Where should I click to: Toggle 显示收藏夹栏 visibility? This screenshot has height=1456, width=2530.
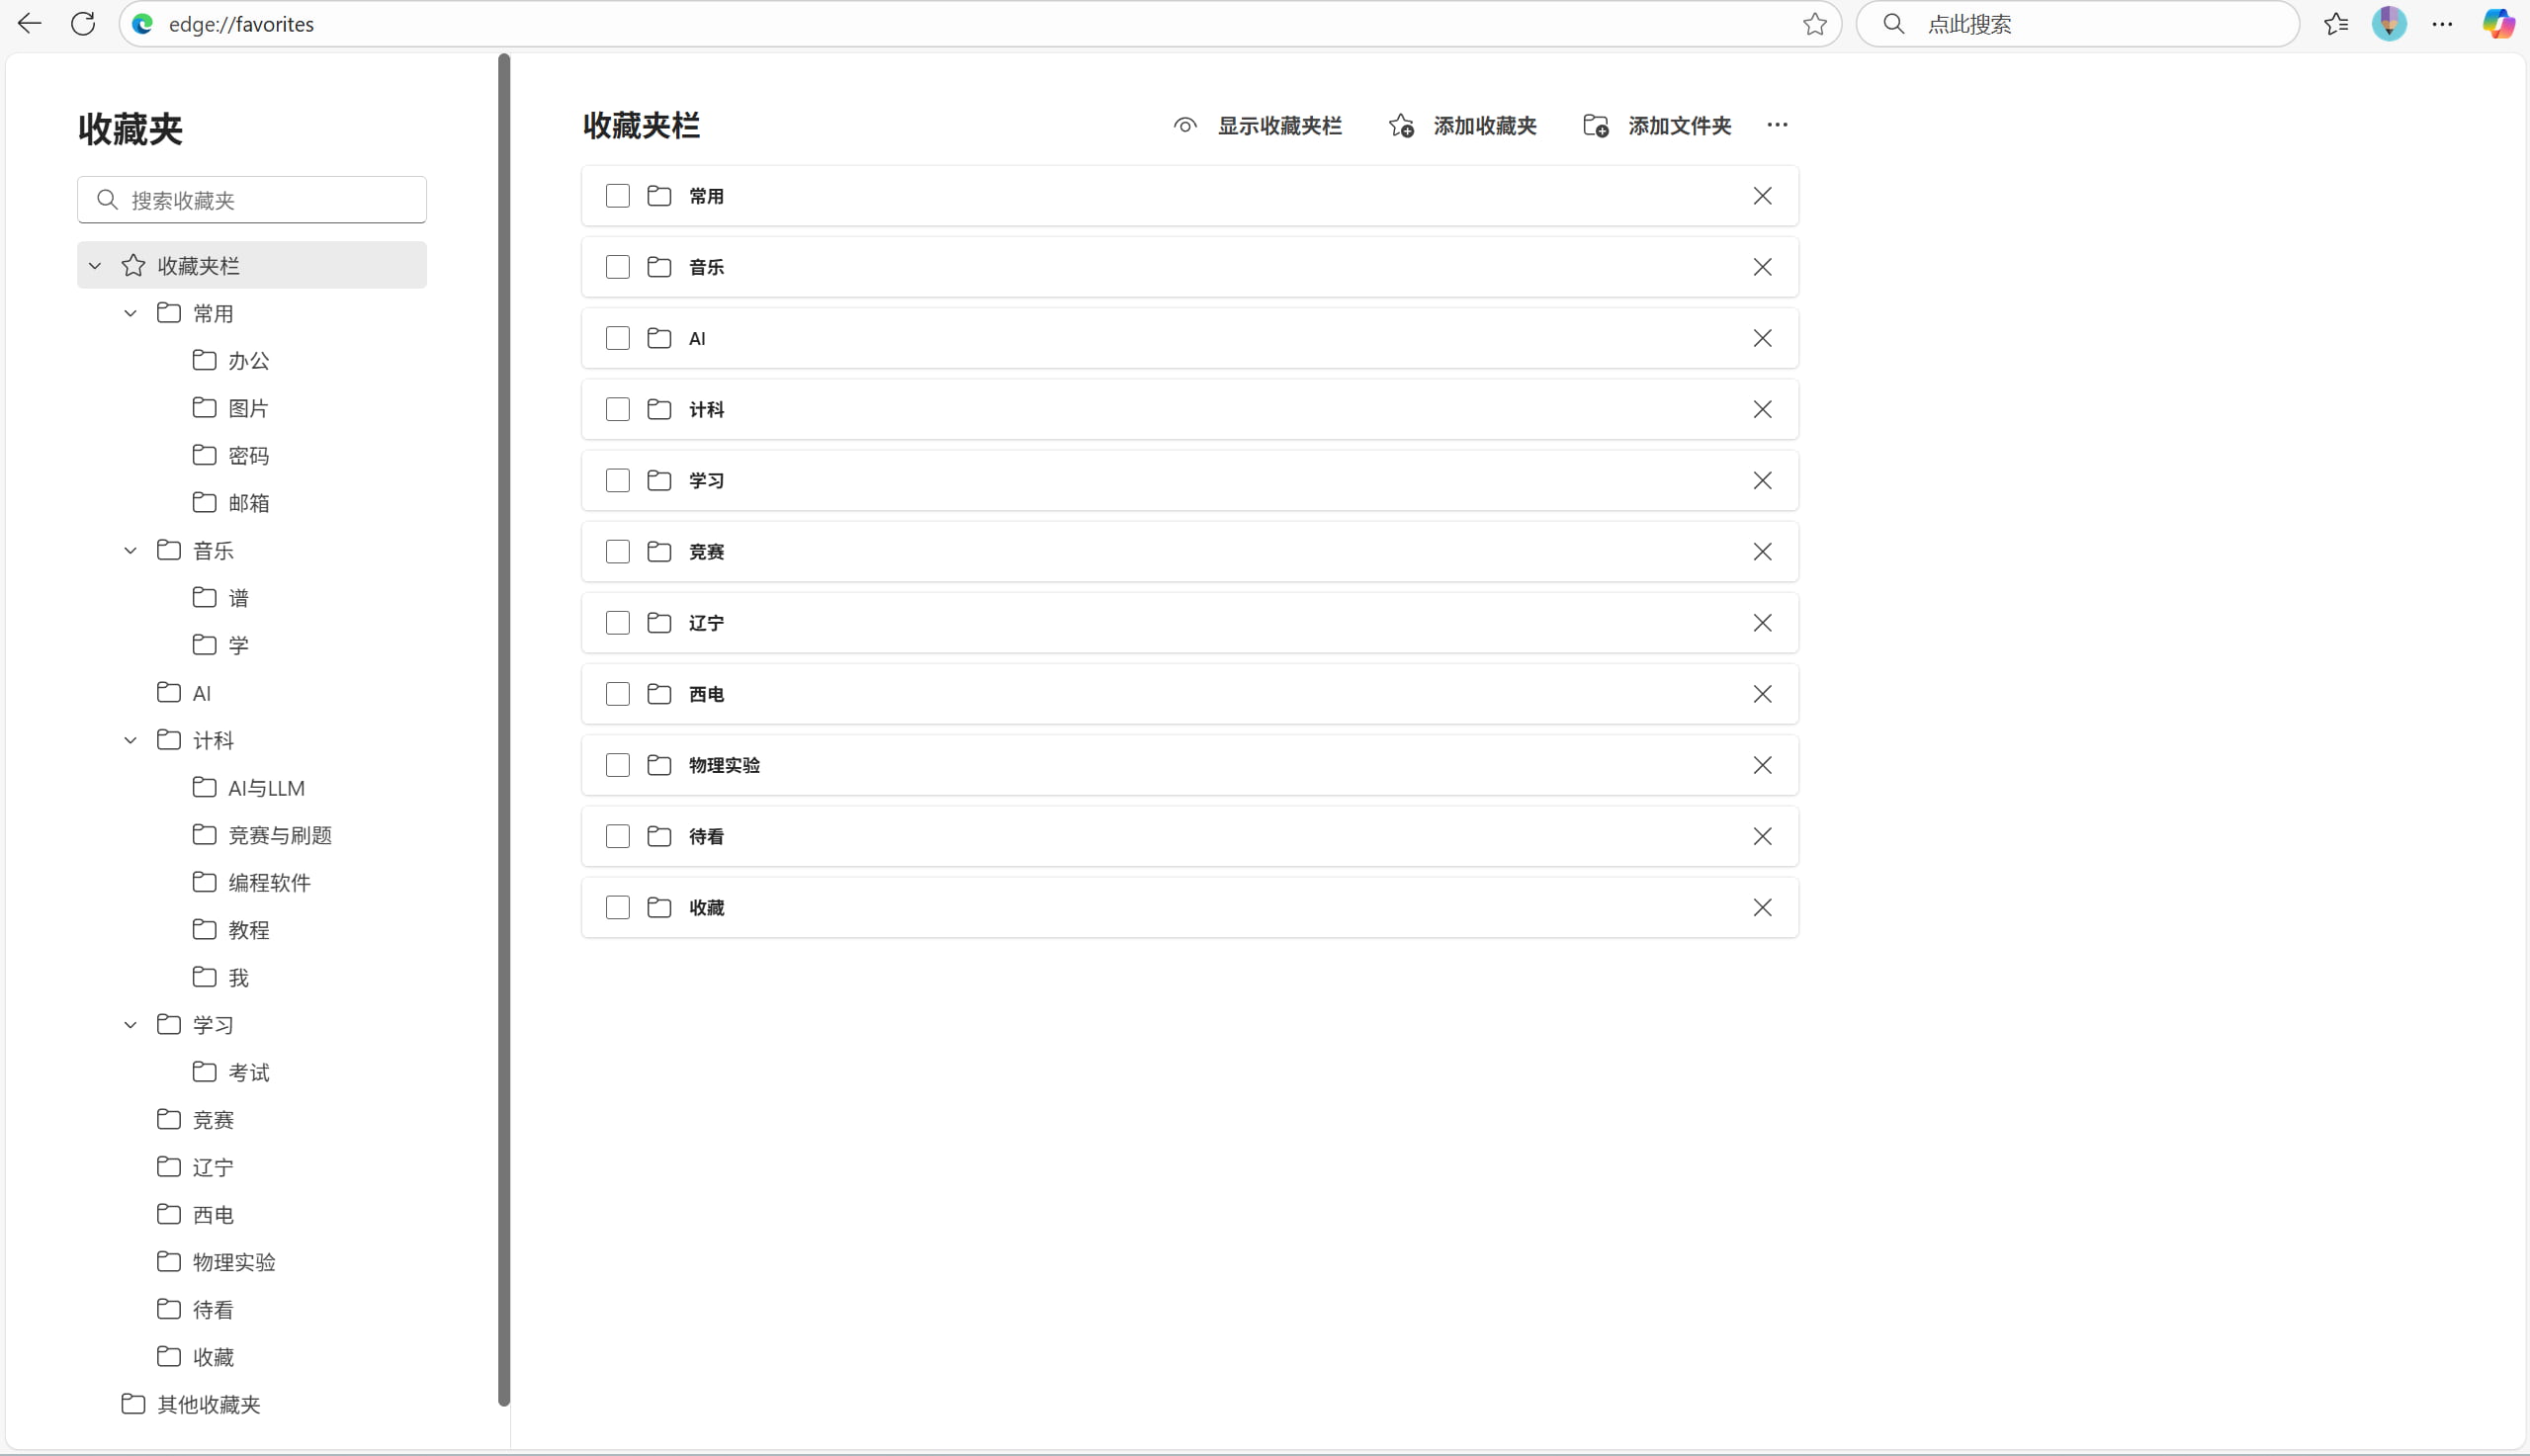[x=1257, y=126]
